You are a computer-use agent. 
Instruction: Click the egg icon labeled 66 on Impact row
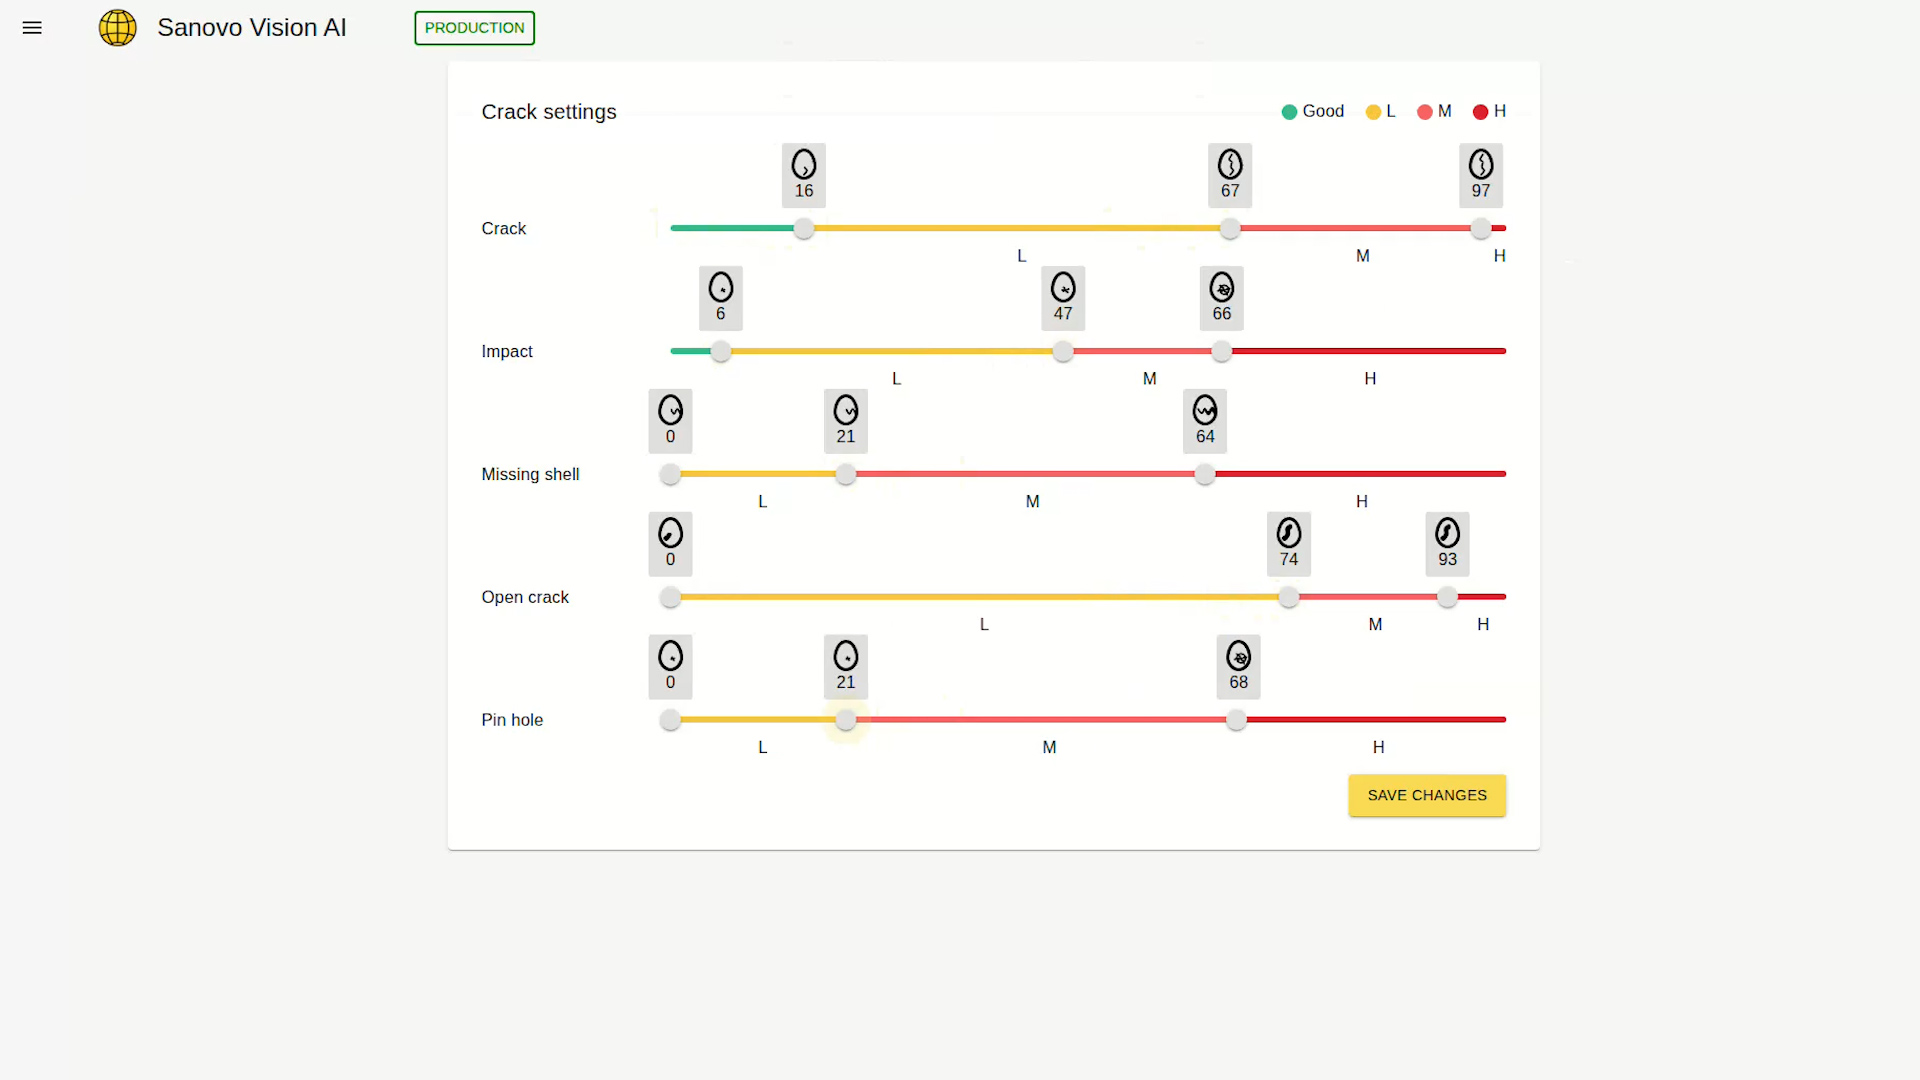click(1220, 298)
